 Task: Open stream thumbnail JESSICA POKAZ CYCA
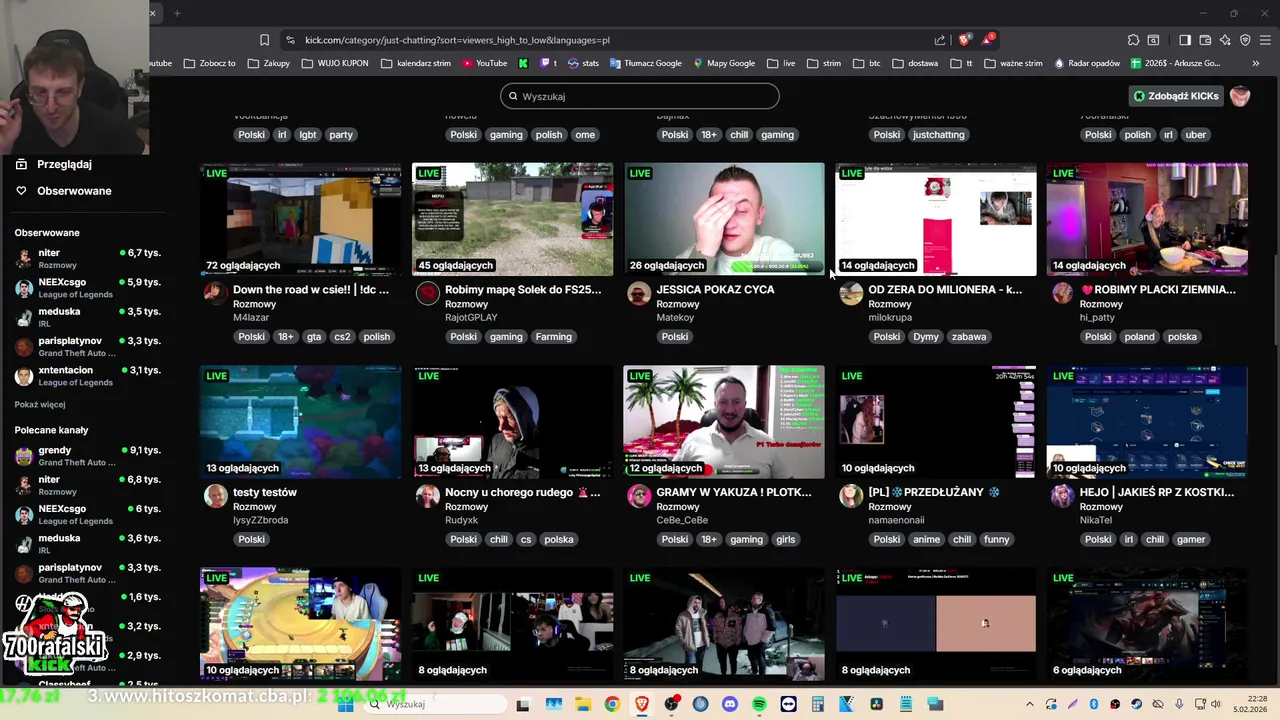[x=724, y=219]
